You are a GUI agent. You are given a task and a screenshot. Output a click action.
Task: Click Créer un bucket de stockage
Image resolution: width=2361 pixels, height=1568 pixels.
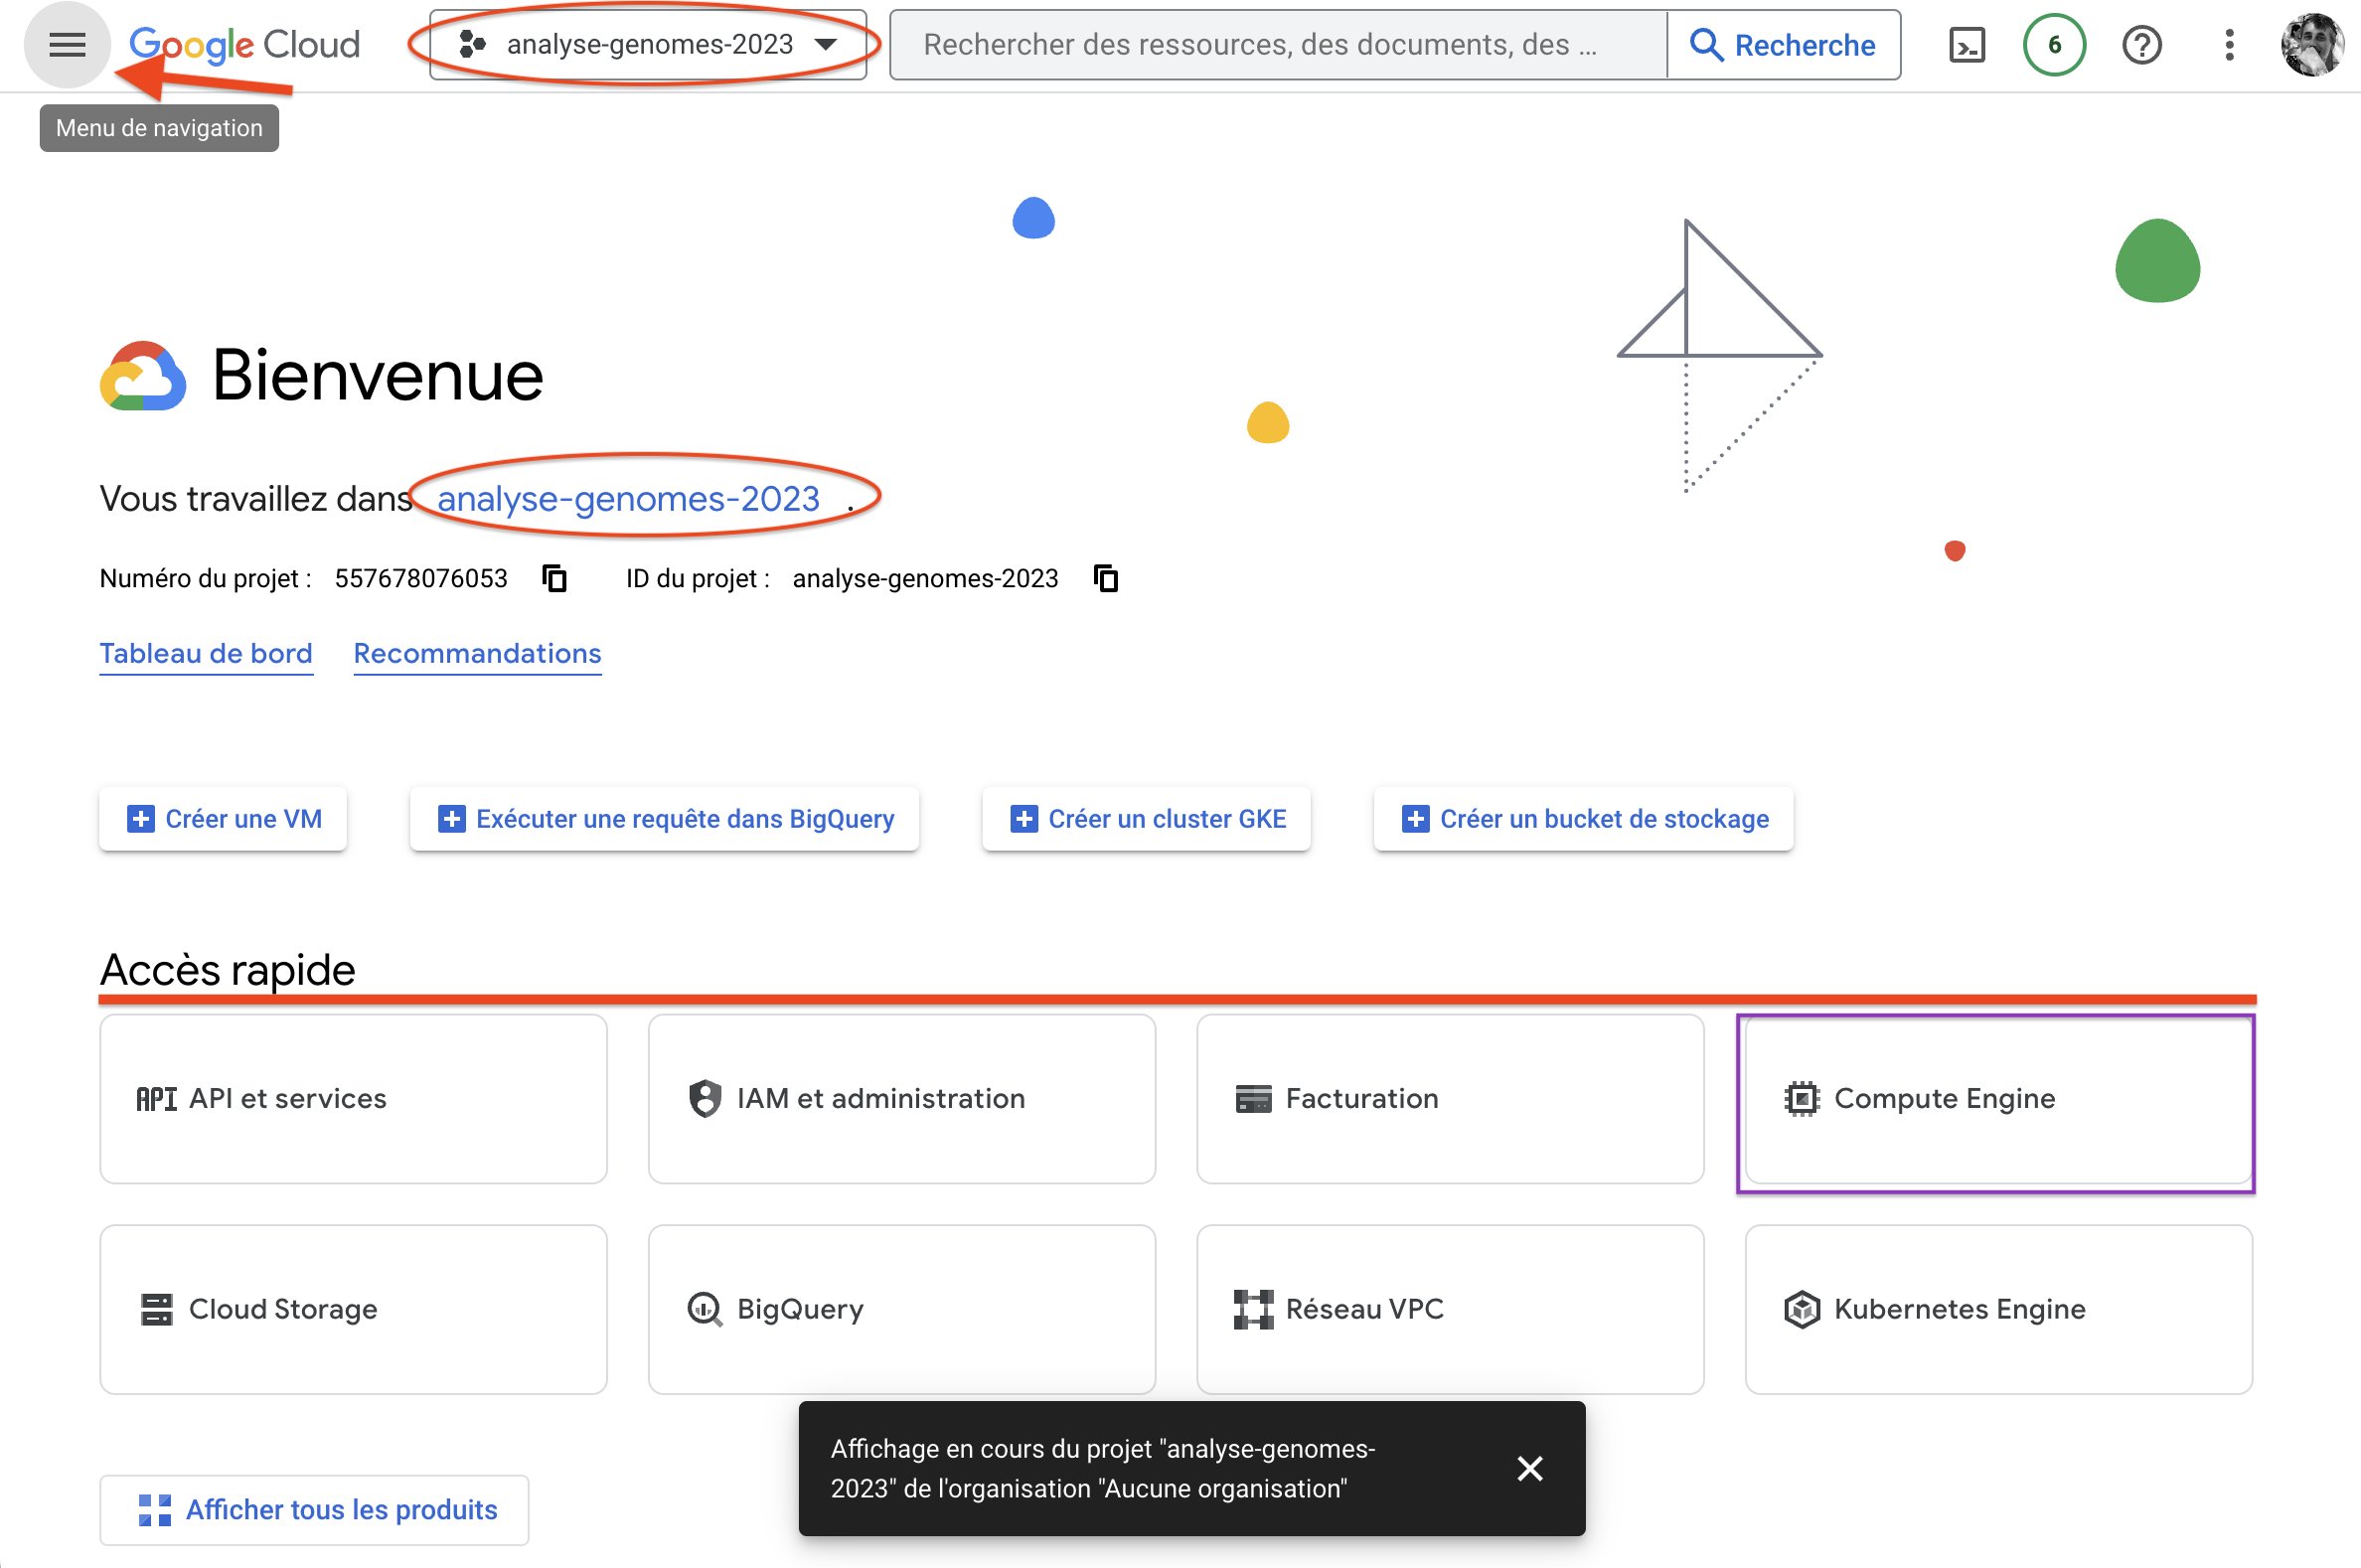[1583, 819]
